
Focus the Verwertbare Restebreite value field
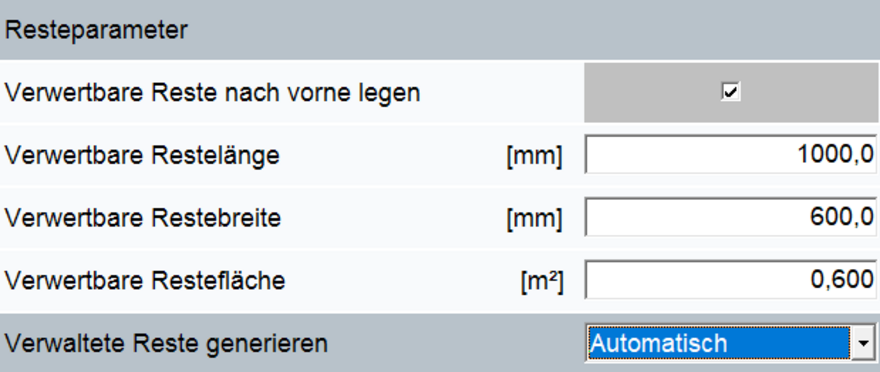coord(730,217)
